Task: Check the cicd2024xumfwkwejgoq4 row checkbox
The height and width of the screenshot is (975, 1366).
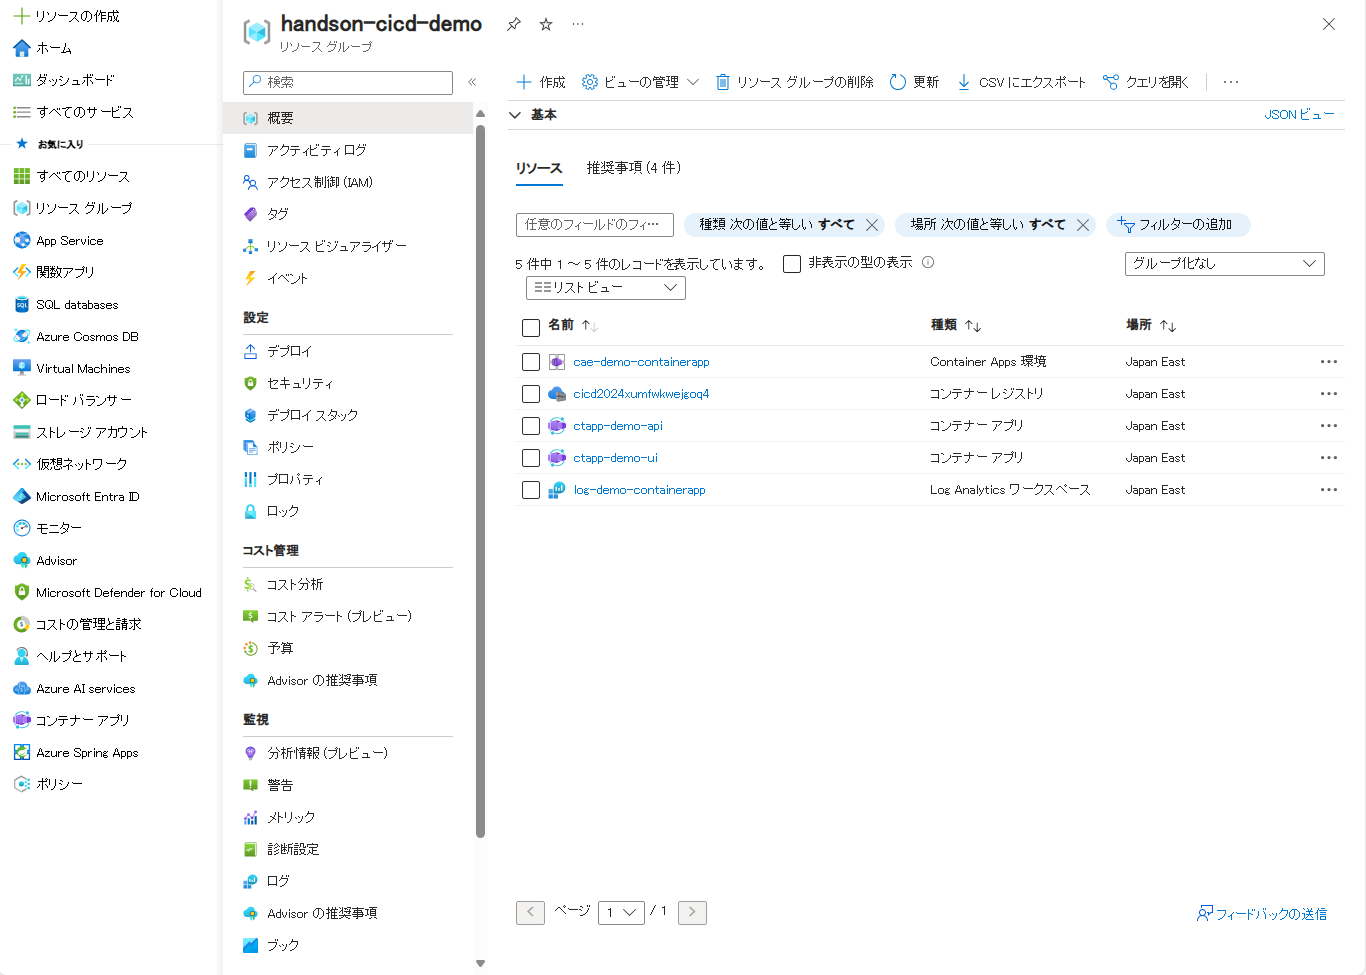Action: [531, 394]
